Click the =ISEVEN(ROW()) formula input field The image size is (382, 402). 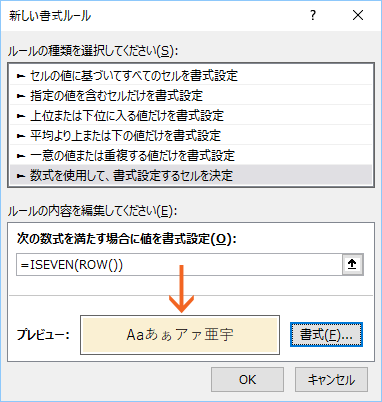(179, 265)
